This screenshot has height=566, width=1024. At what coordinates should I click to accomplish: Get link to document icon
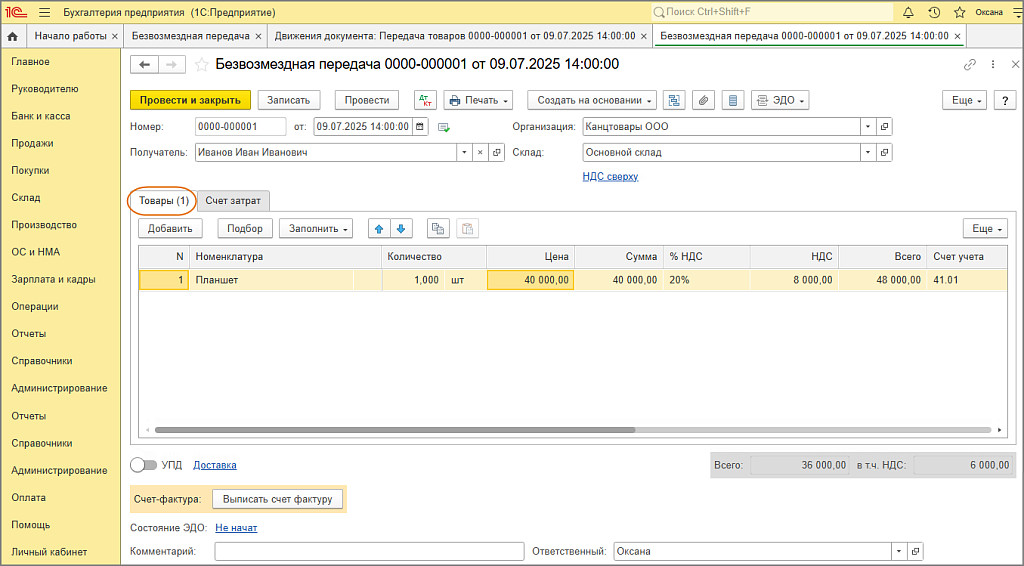[970, 65]
